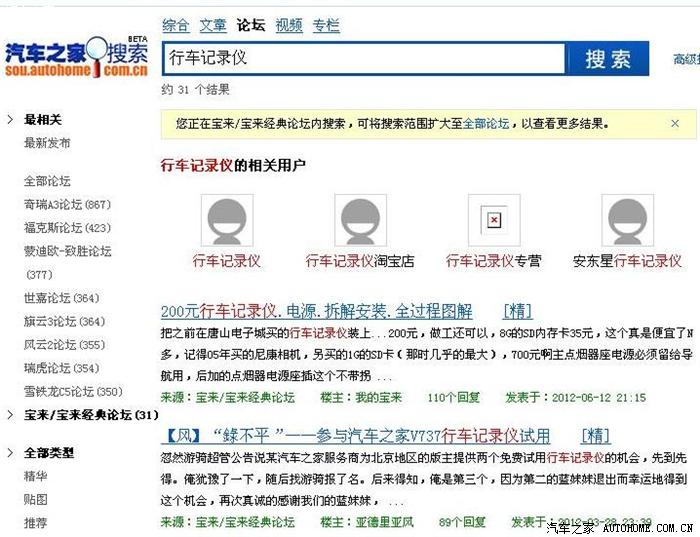Sort results by 最相关
This screenshot has width=700, height=537.
tap(43, 120)
